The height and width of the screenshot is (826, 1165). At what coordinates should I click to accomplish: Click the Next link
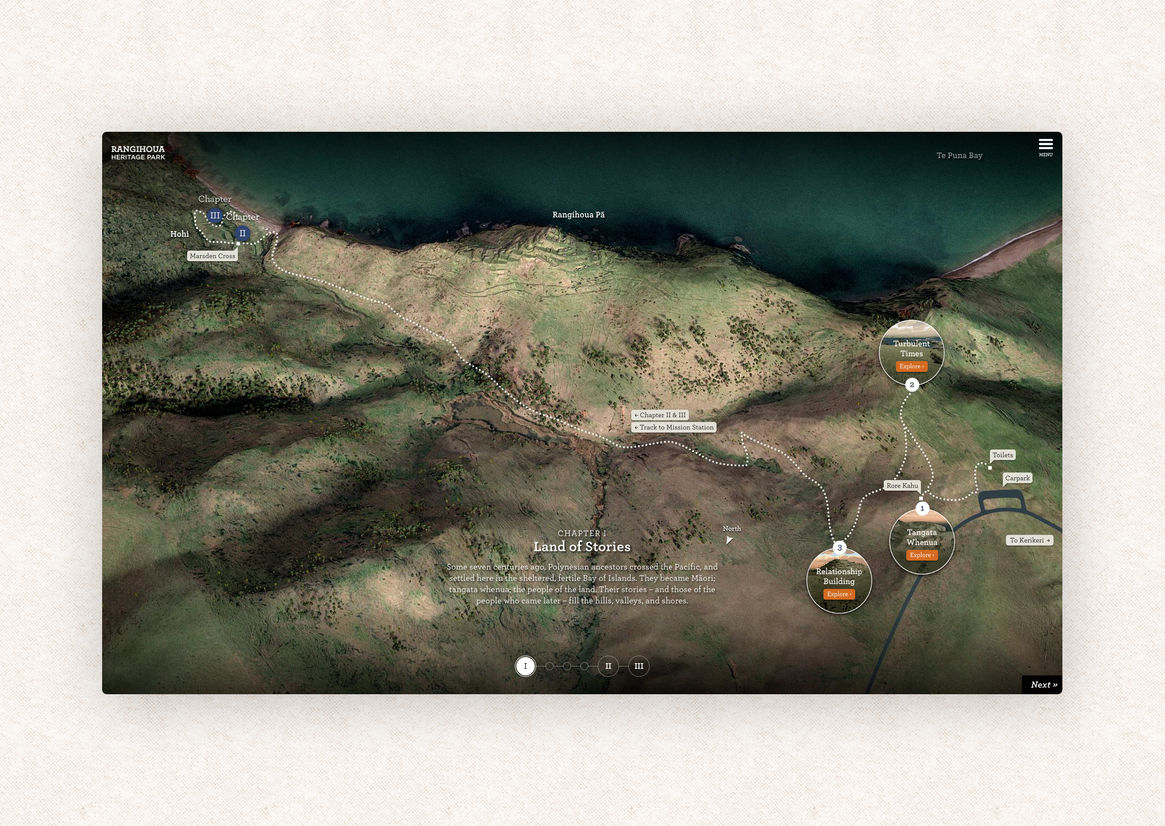point(1043,685)
